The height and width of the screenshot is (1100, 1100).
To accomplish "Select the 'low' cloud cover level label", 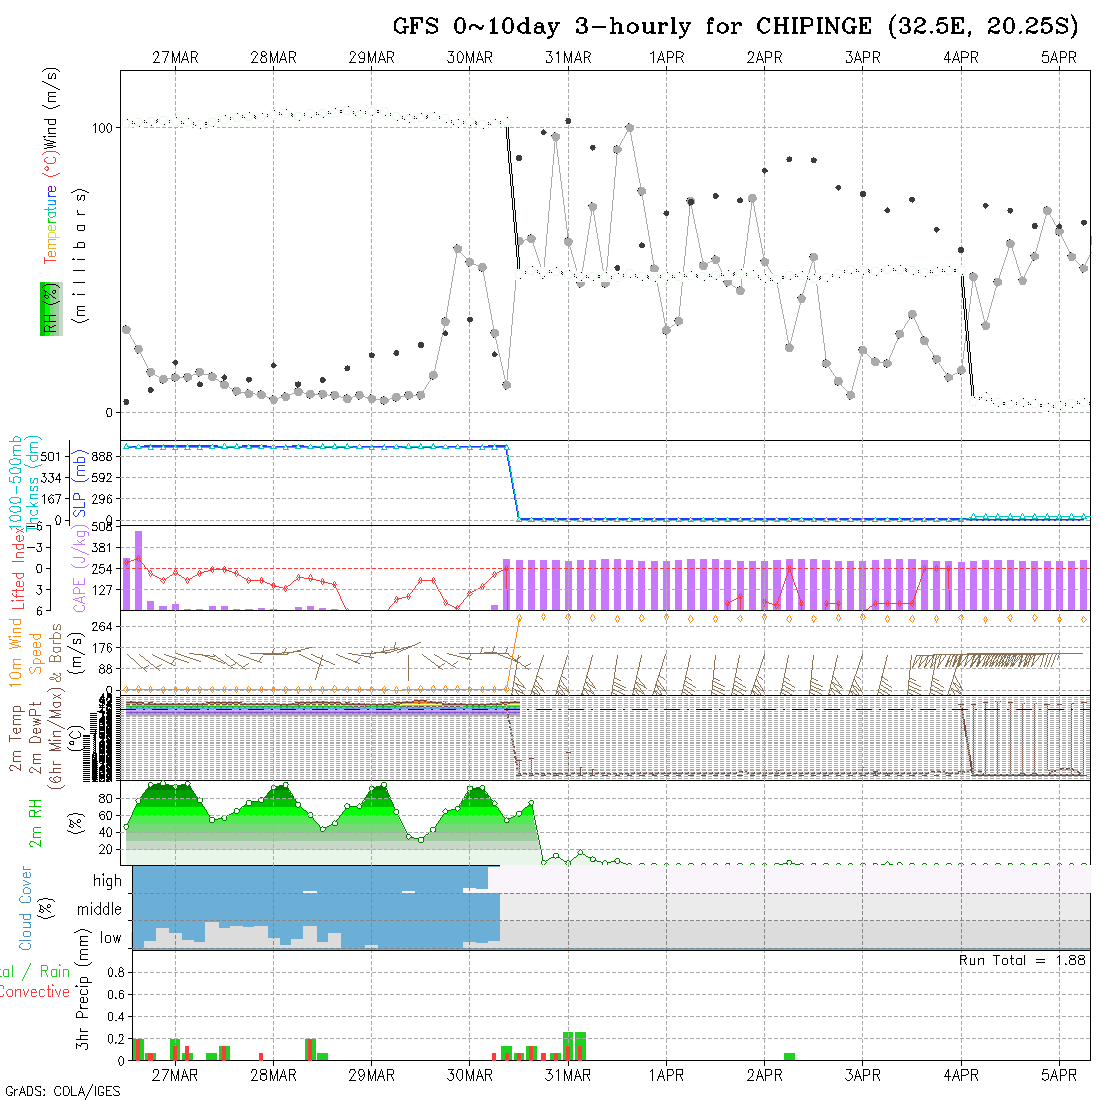I will pyautogui.click(x=110, y=938).
